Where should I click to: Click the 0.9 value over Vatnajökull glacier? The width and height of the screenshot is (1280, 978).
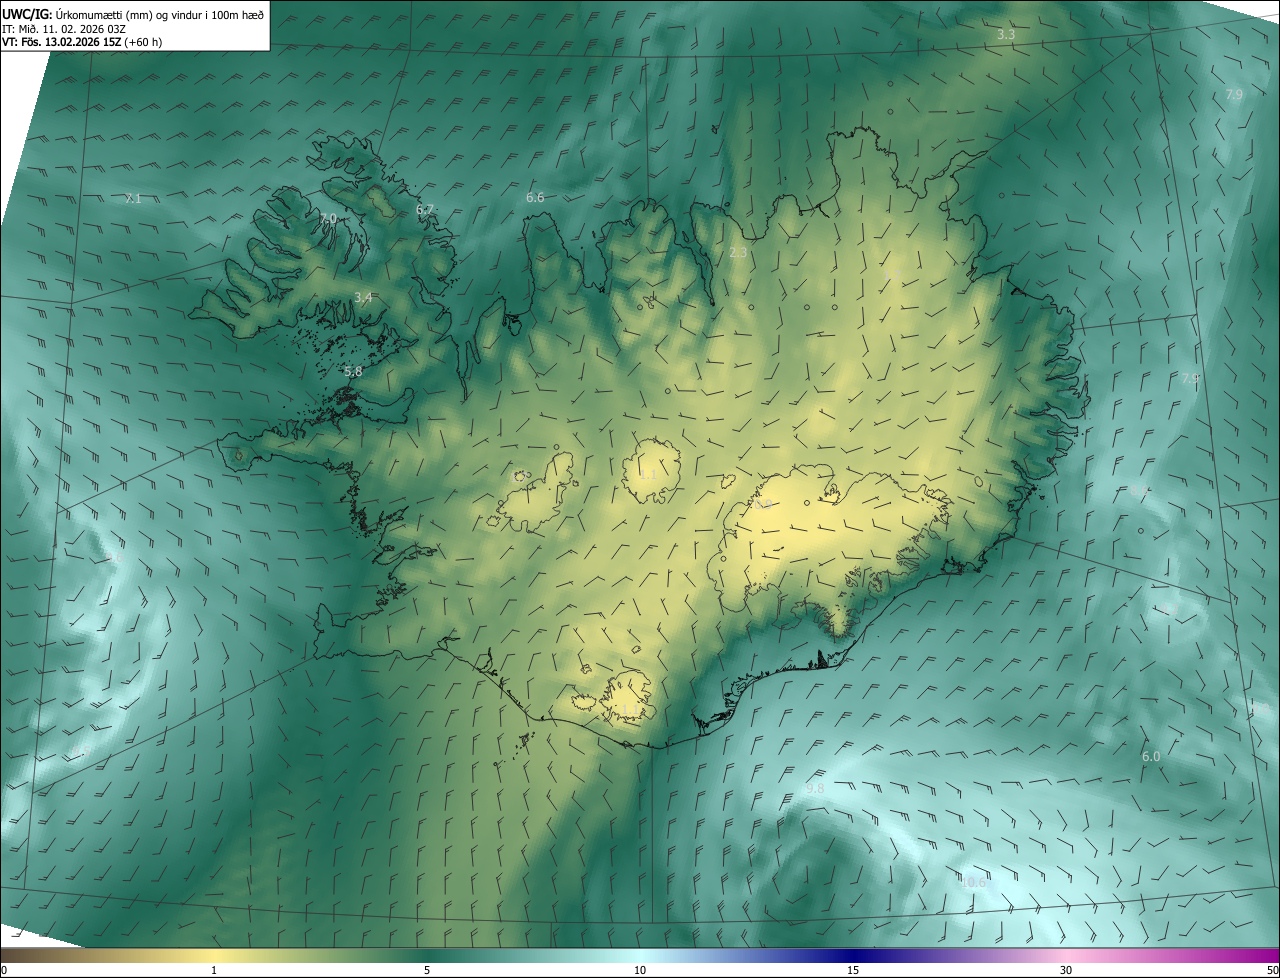click(x=764, y=505)
